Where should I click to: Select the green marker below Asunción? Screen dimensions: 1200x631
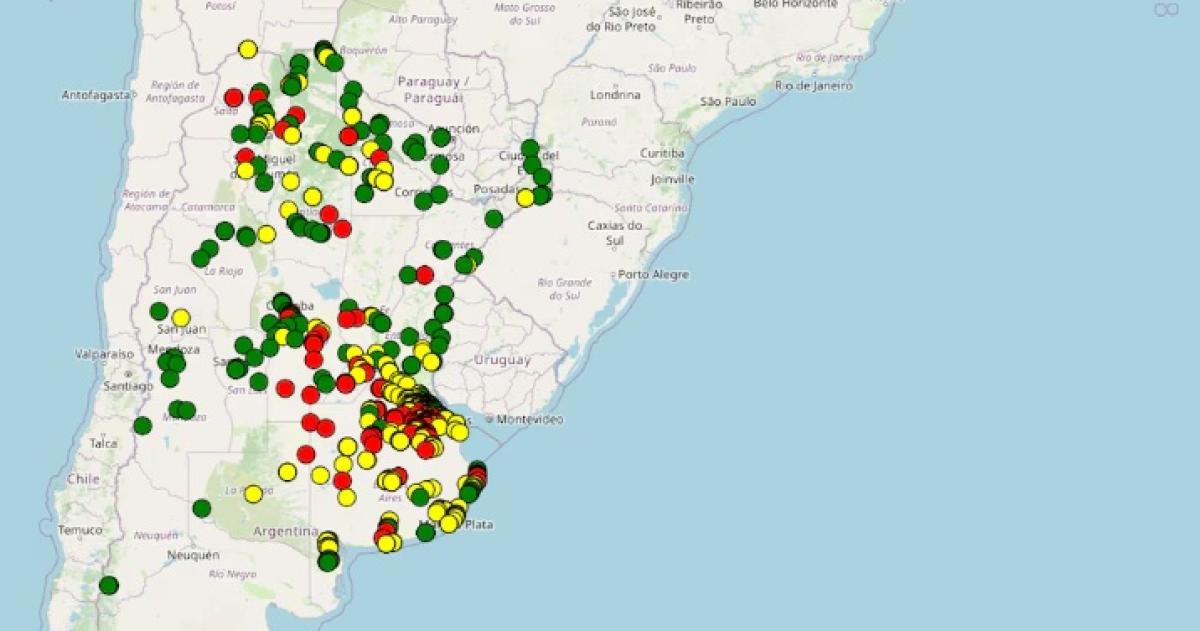coord(441,138)
